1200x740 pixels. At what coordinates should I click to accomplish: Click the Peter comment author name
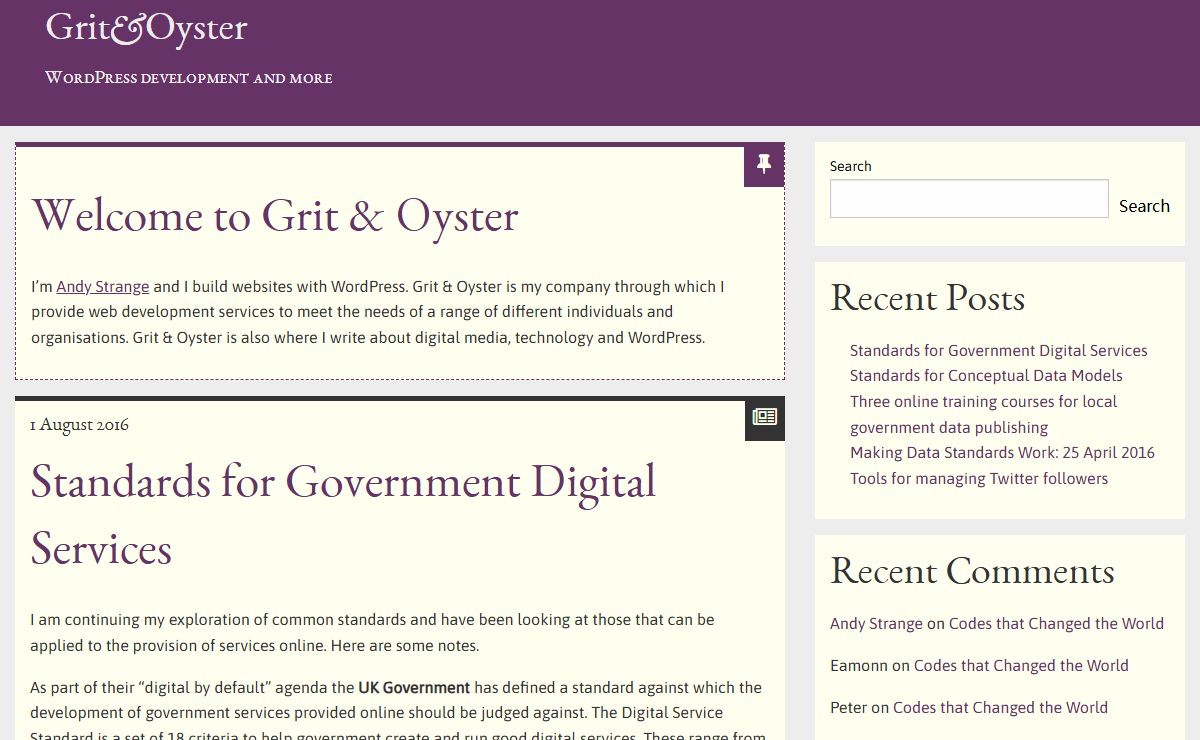click(x=848, y=708)
